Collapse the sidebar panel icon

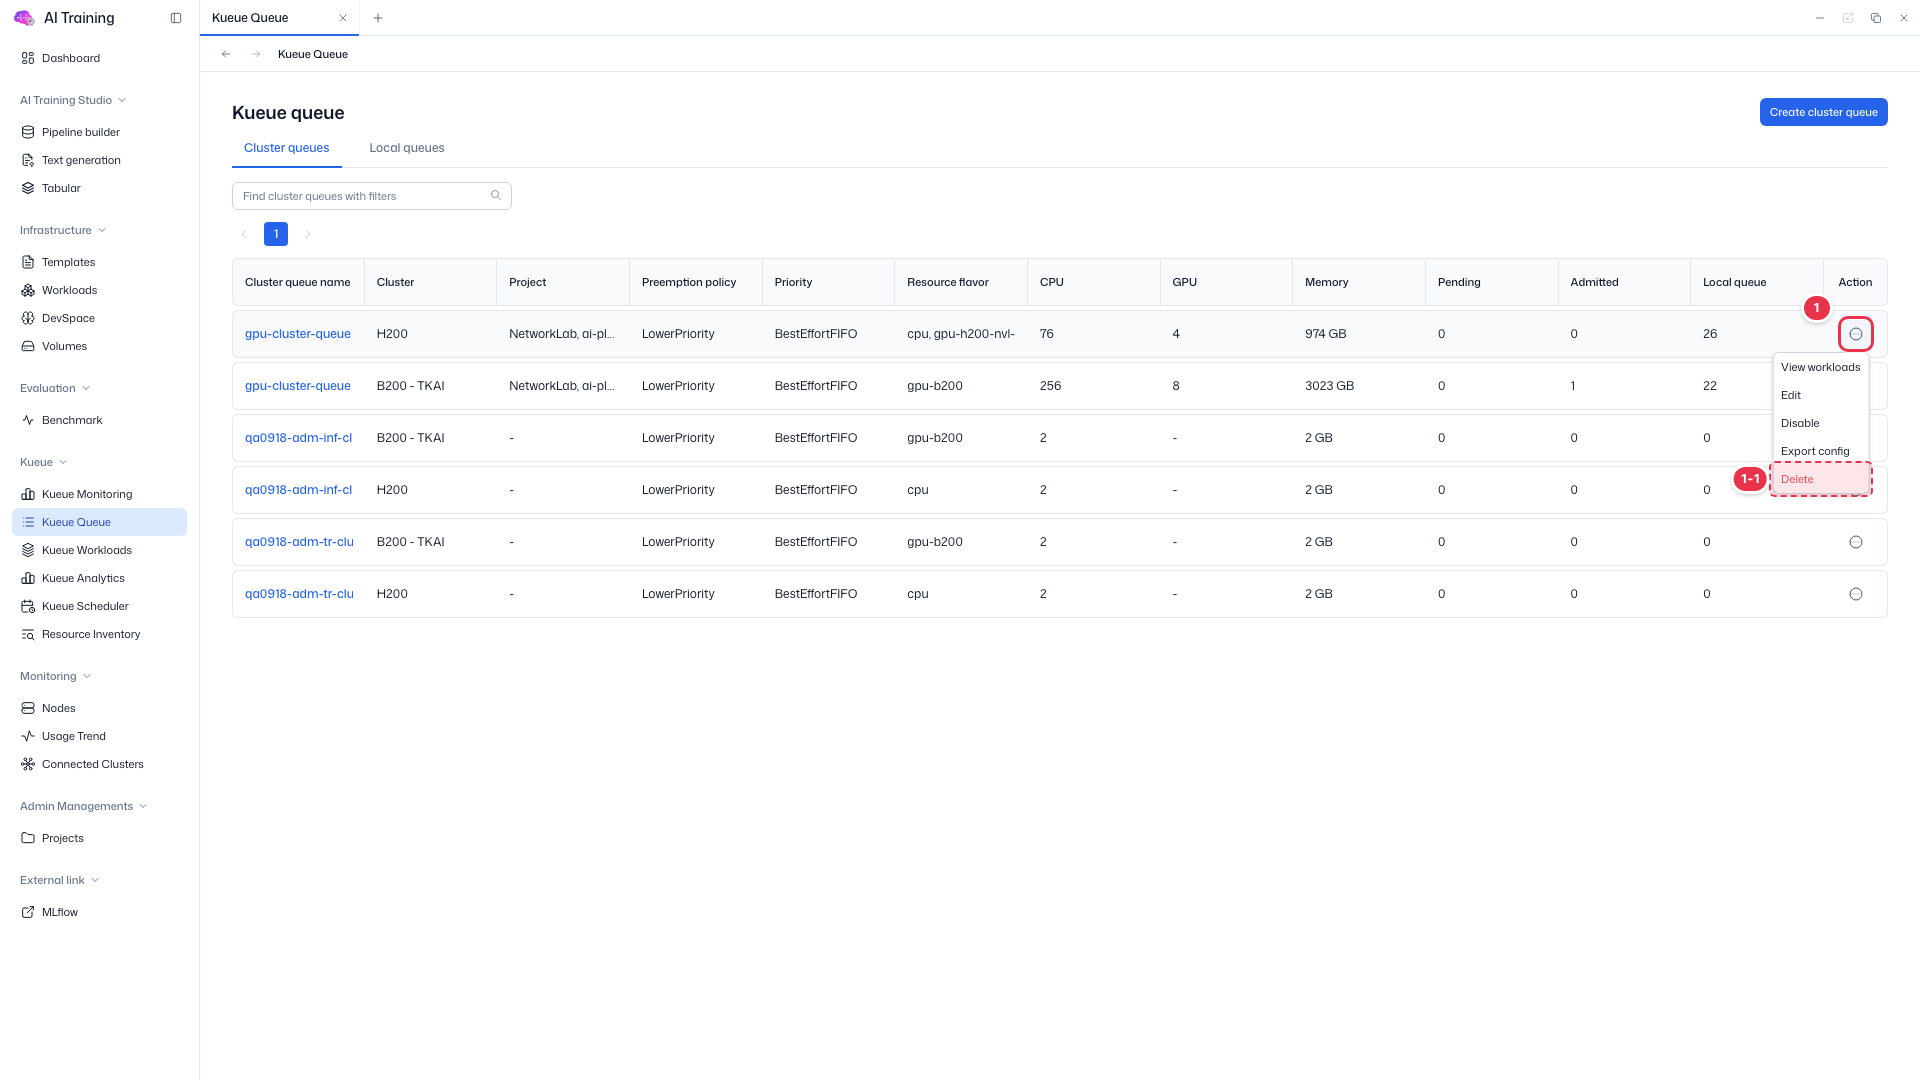176,18
